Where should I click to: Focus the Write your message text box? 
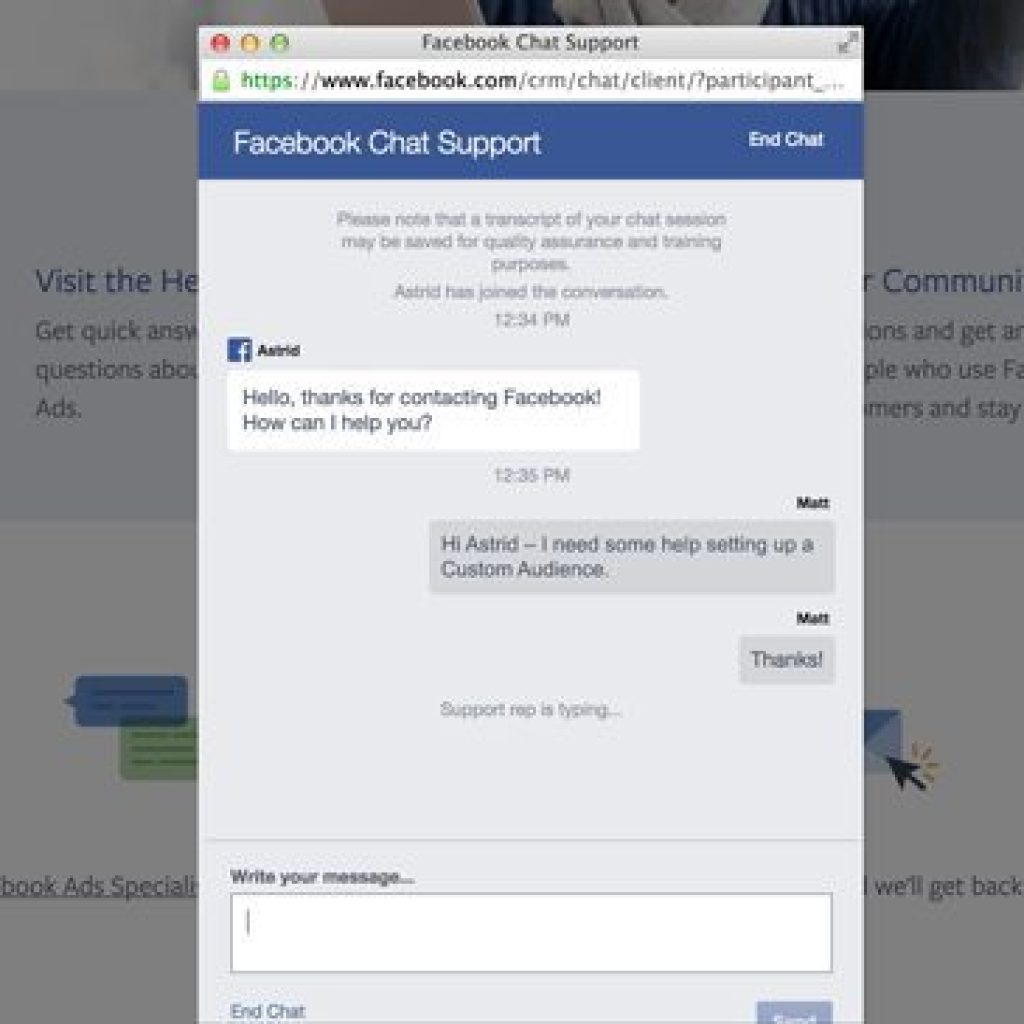531,933
